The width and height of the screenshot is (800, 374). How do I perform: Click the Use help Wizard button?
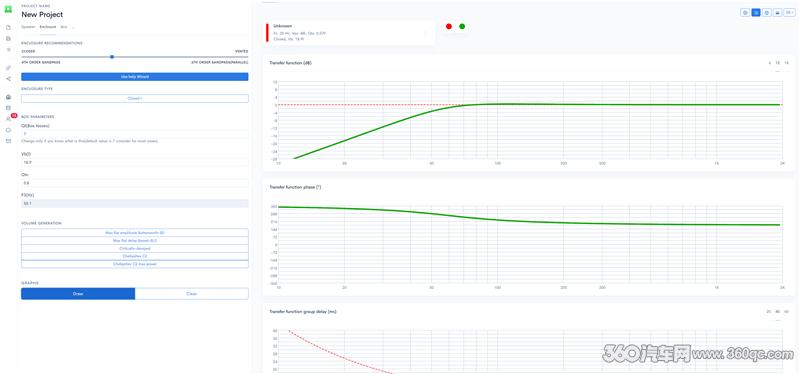click(x=135, y=77)
